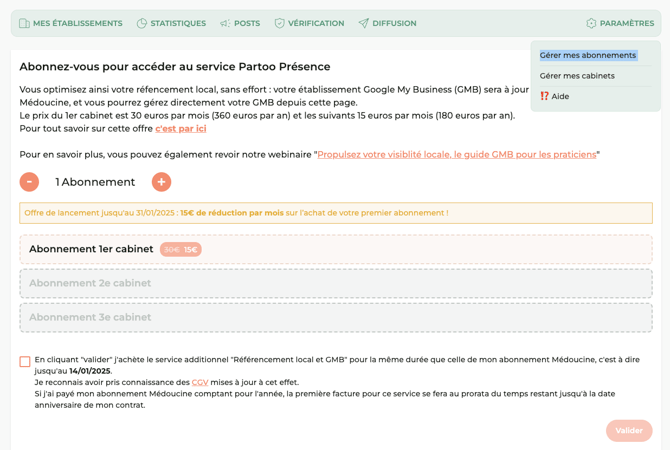Select Gérer mes abonnements in dropdown menu

tap(588, 55)
